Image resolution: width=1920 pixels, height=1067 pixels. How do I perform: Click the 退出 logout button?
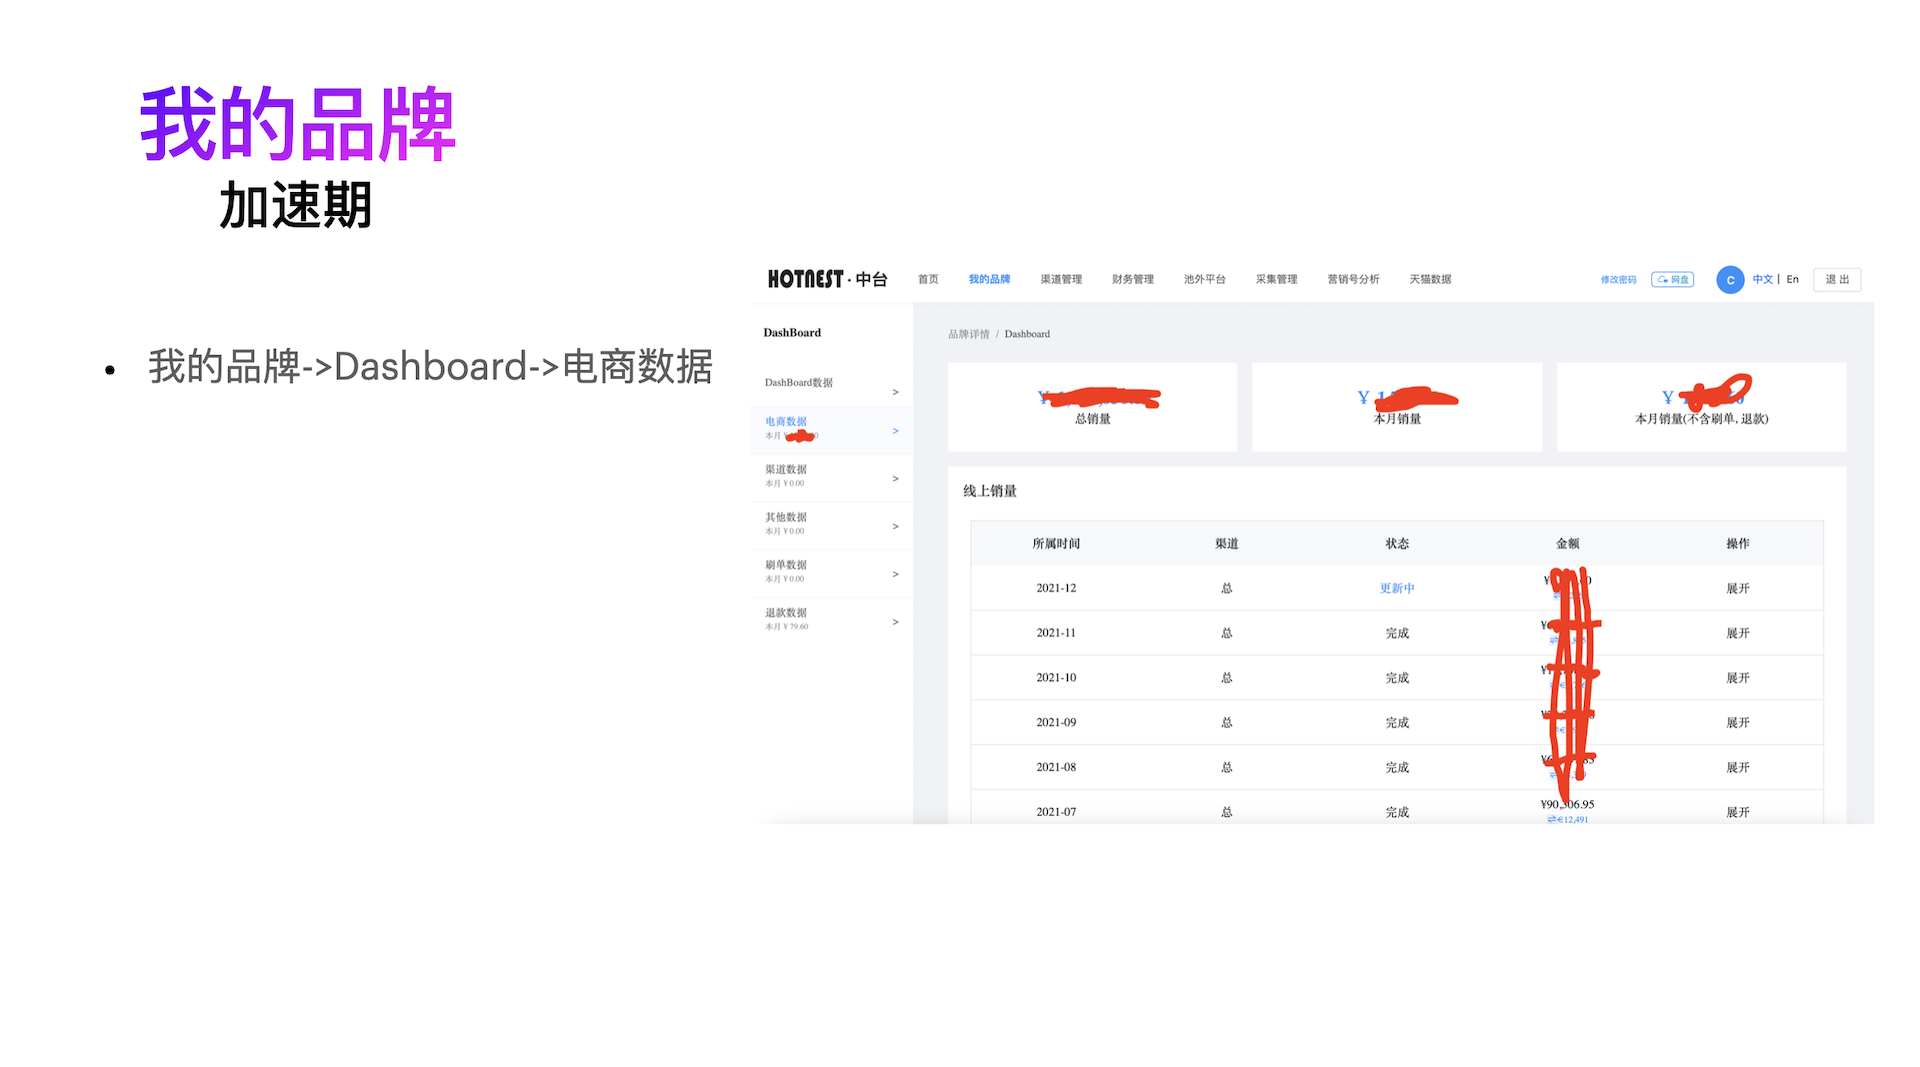pyautogui.click(x=1837, y=280)
